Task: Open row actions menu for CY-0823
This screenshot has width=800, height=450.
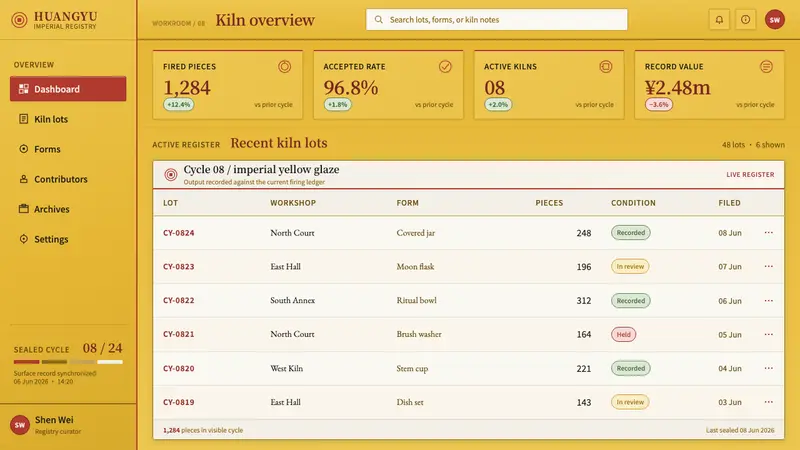Action: click(768, 266)
